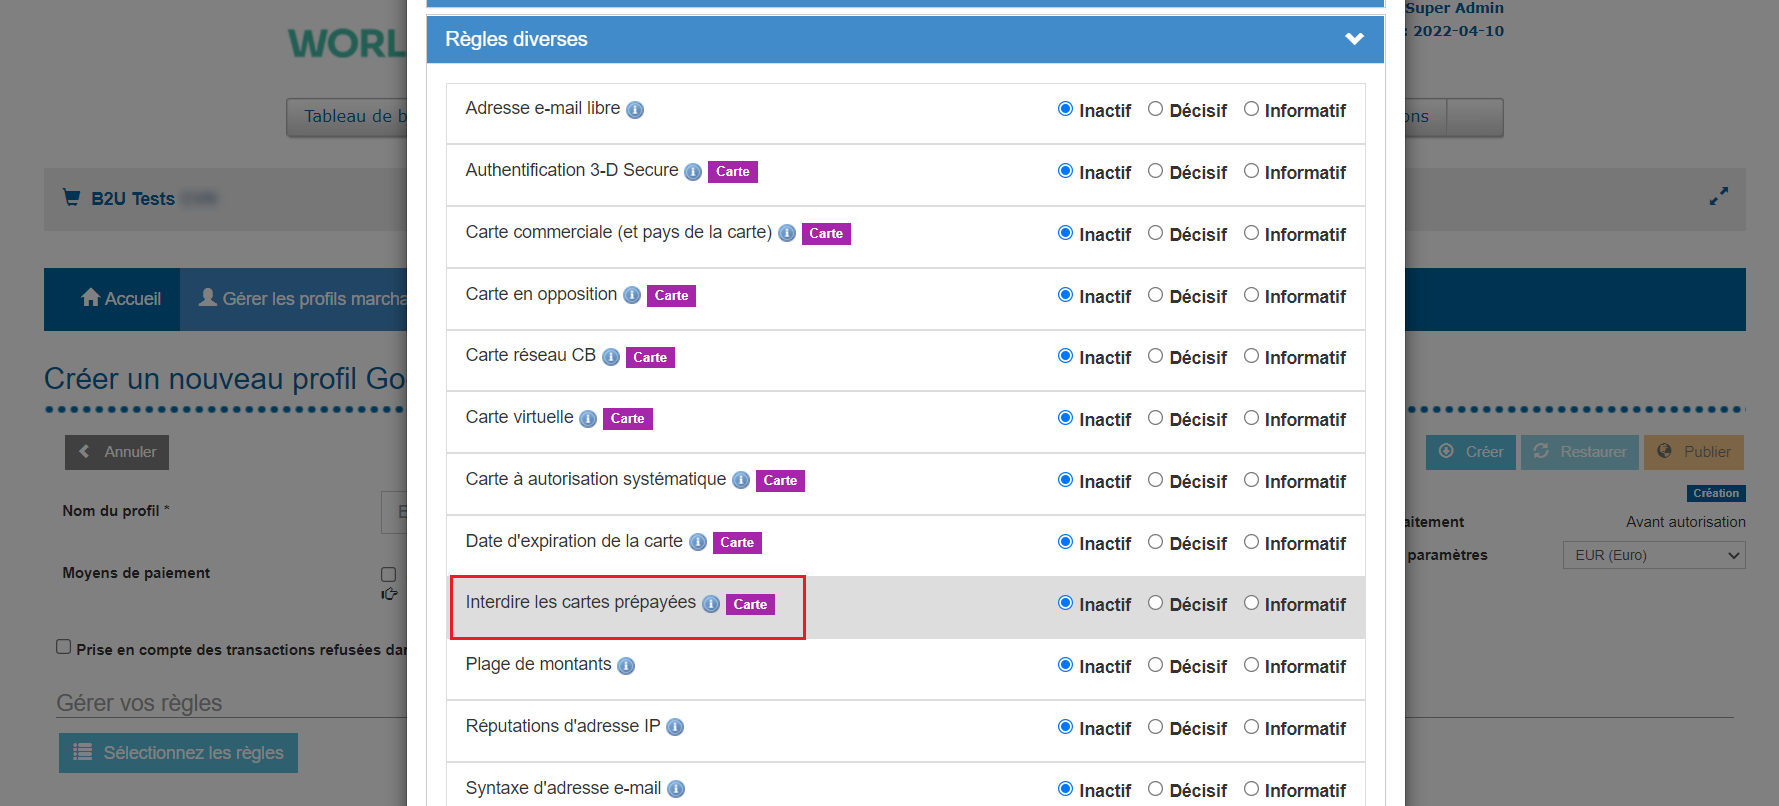
Task: Open info icon for Carte commerciale rule
Action: click(x=787, y=234)
